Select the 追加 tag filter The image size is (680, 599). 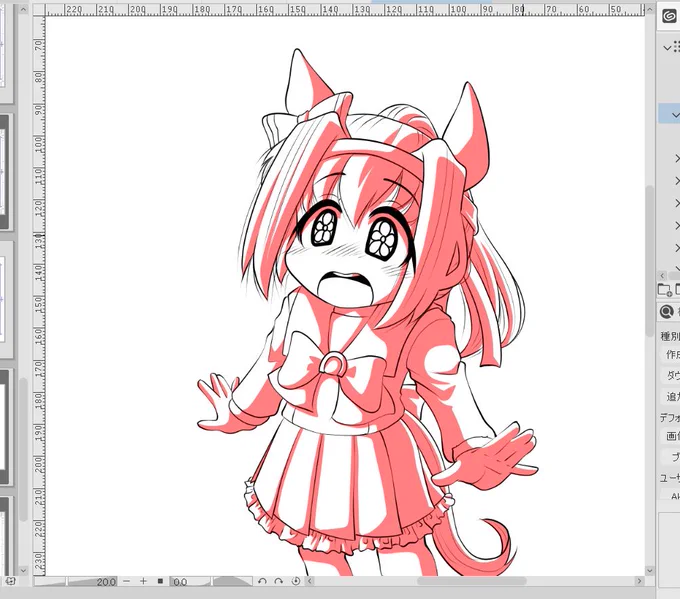672,396
